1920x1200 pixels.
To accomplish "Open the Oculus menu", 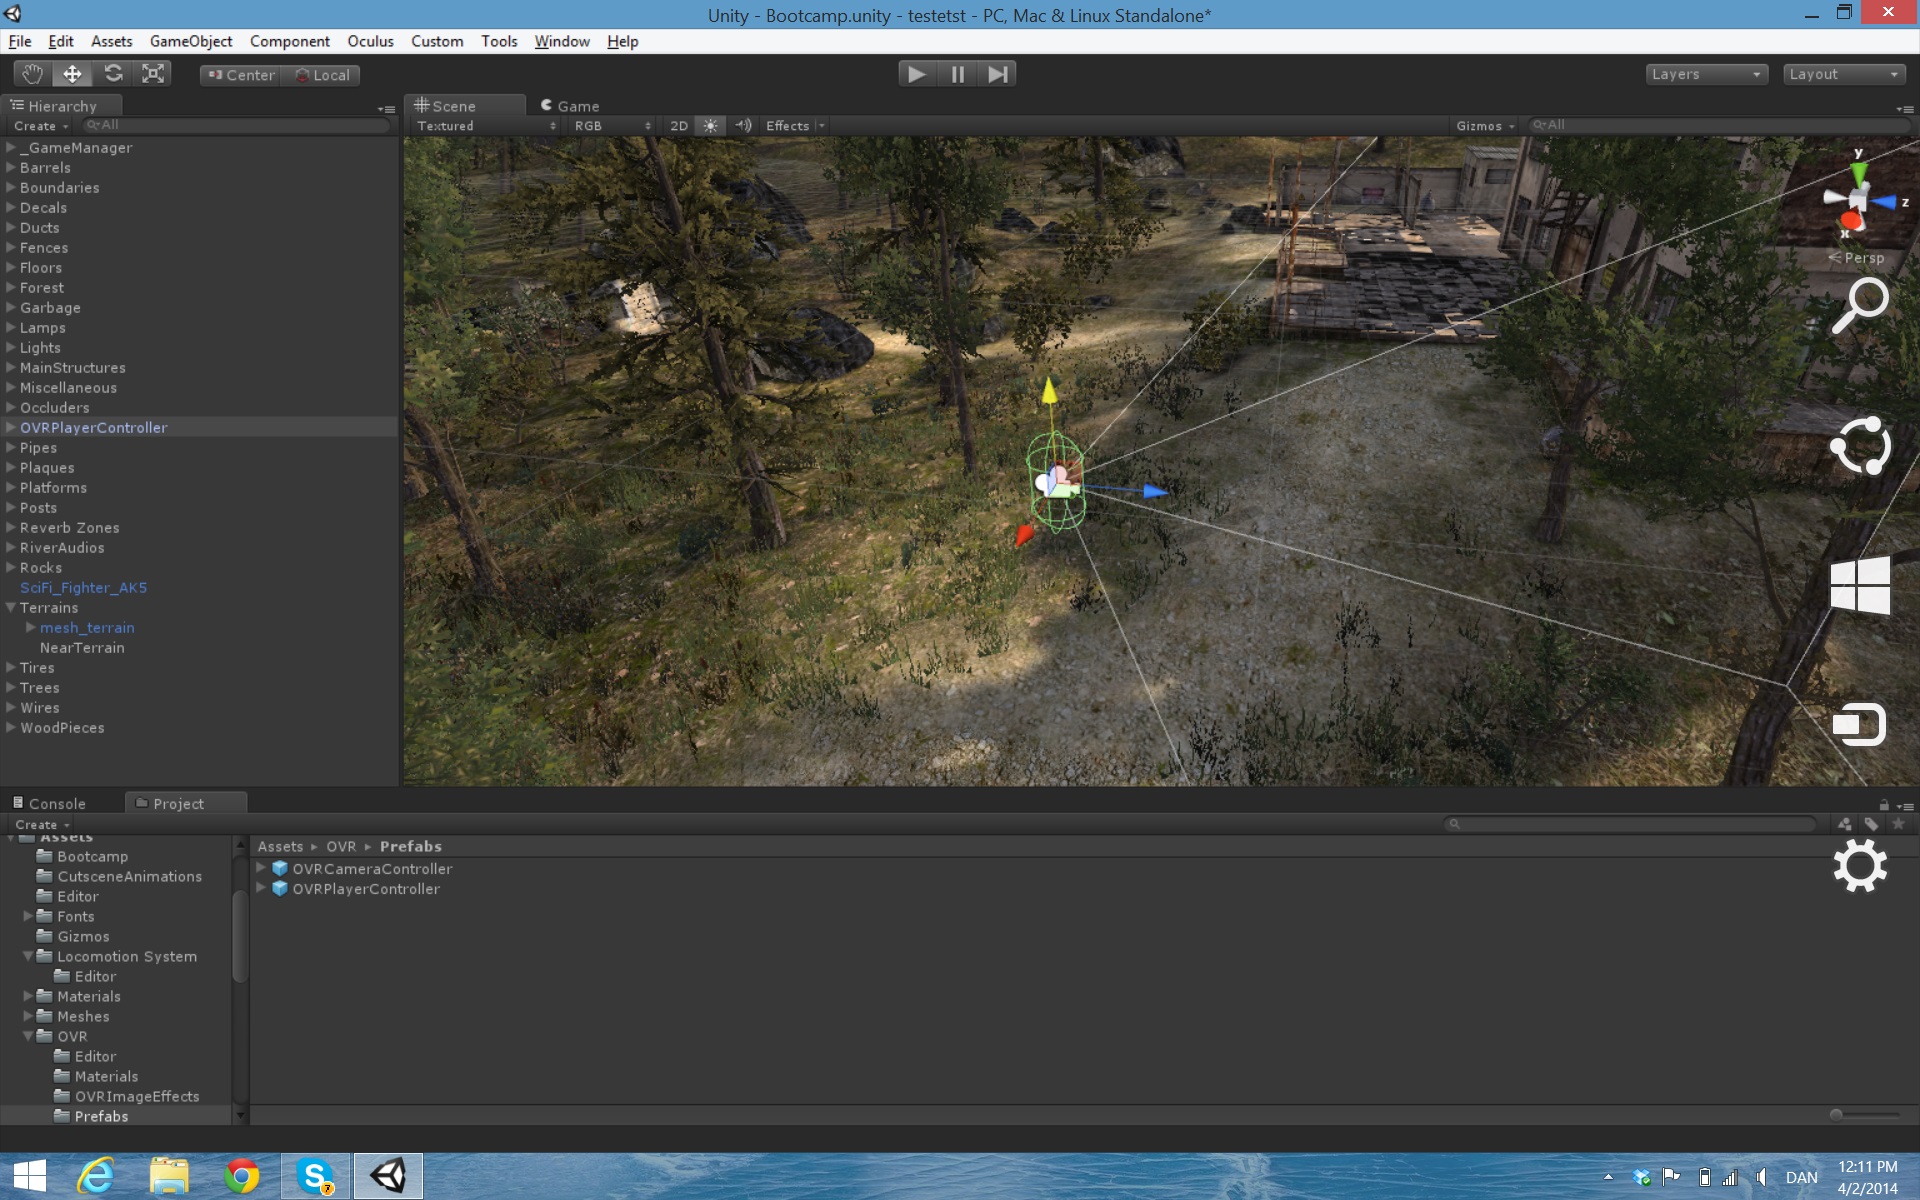I will [370, 41].
